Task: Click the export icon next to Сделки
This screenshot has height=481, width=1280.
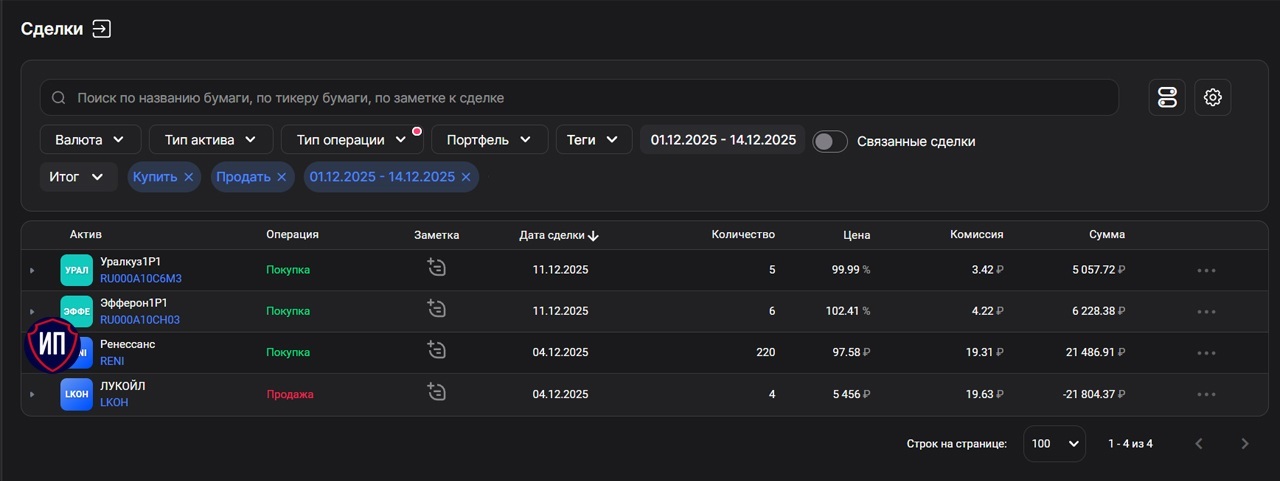Action: [x=101, y=29]
